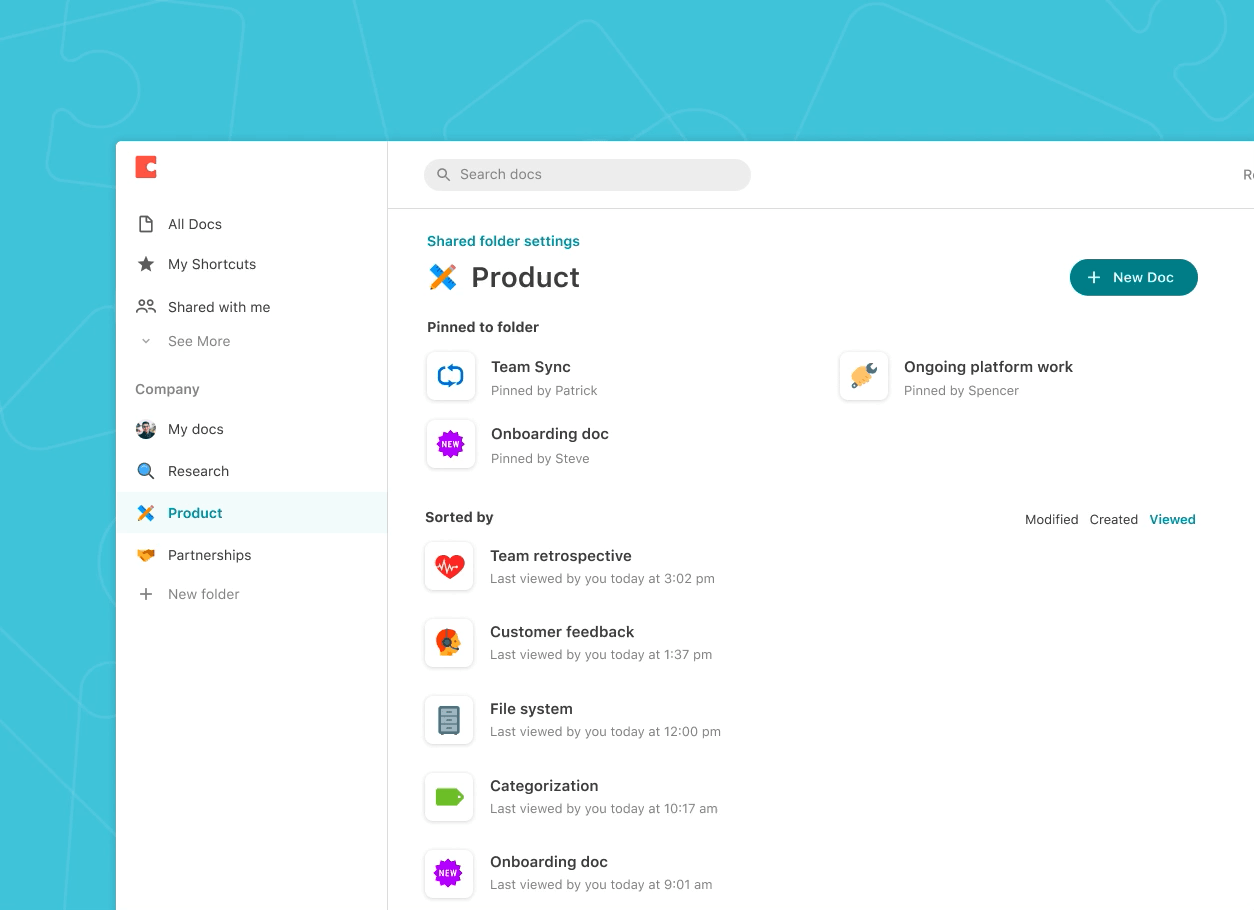Click 'Last viewed by you today at 3:02 pm'

pos(602,578)
